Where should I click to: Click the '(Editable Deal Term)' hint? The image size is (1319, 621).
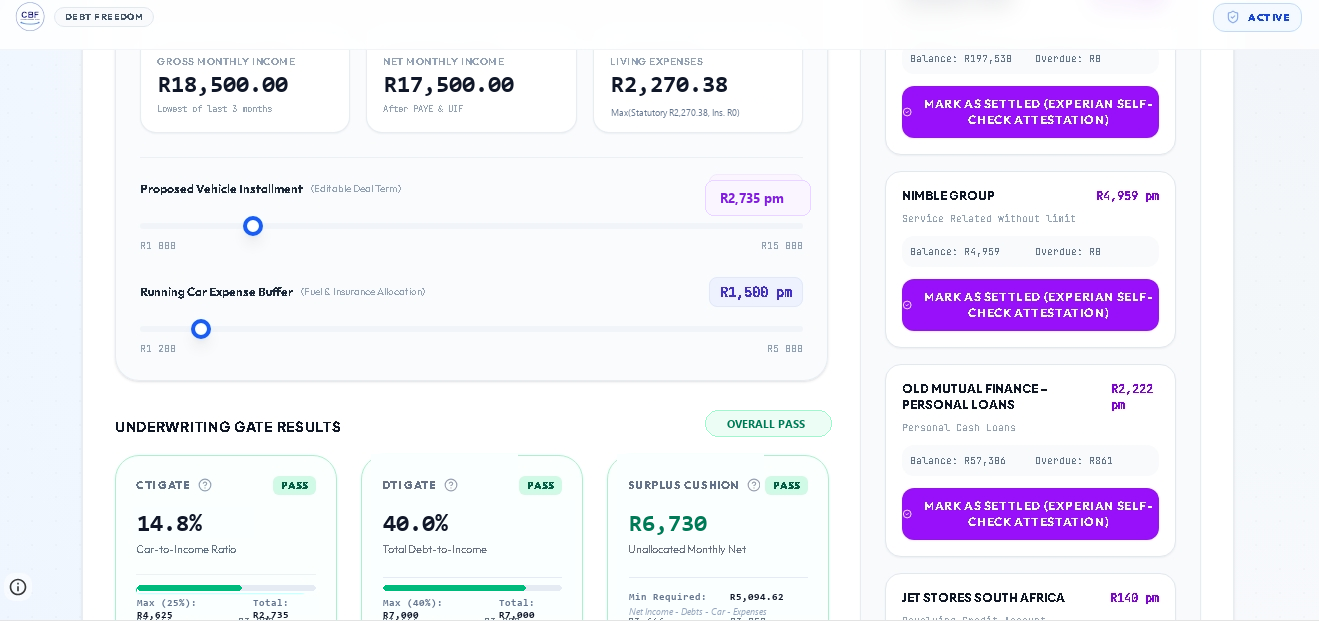click(356, 189)
